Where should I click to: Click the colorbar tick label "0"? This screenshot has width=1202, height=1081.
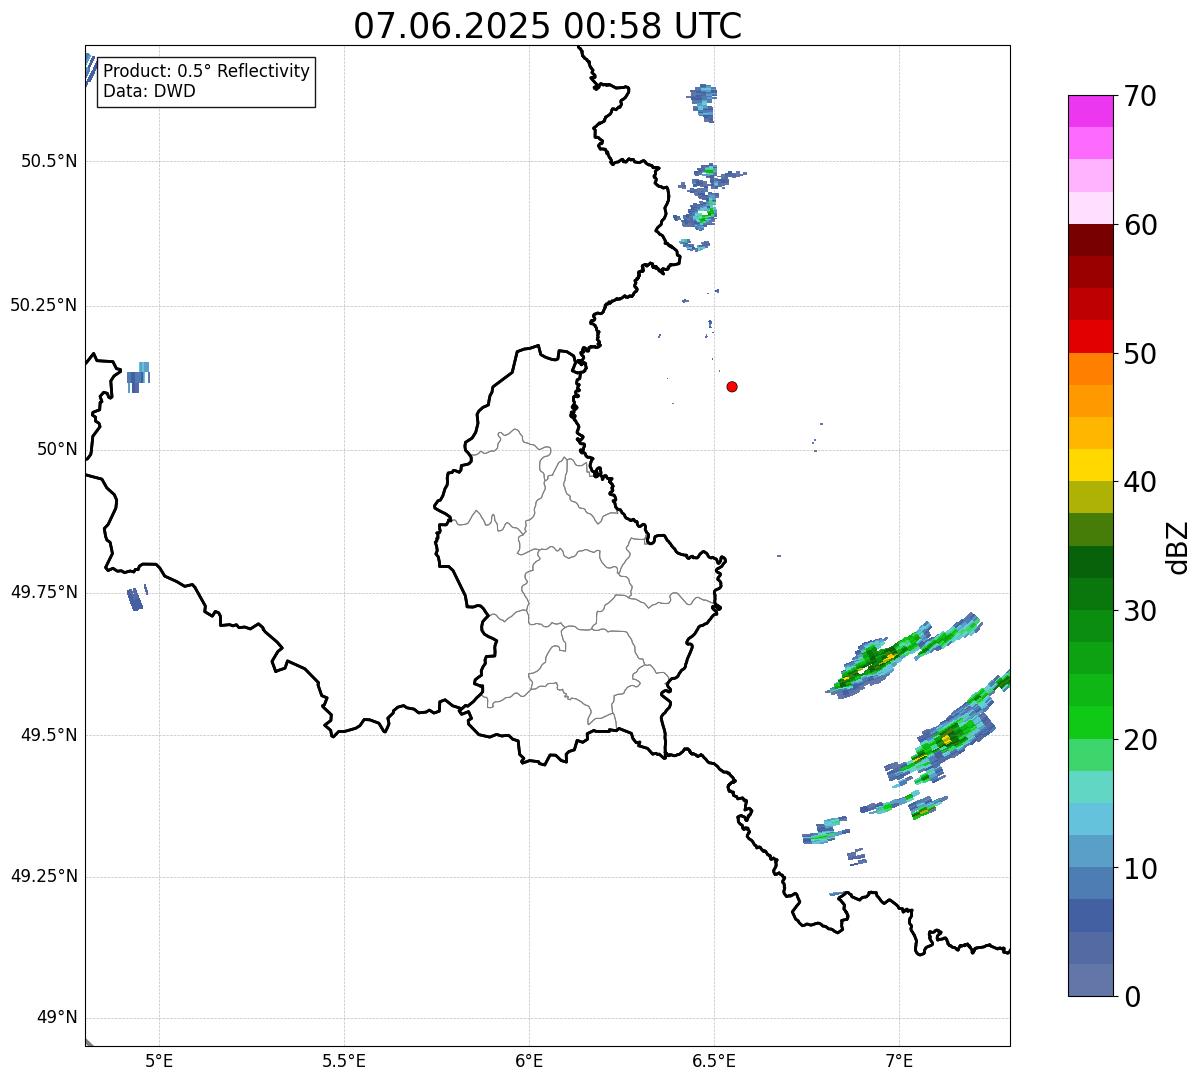pos(1131,997)
